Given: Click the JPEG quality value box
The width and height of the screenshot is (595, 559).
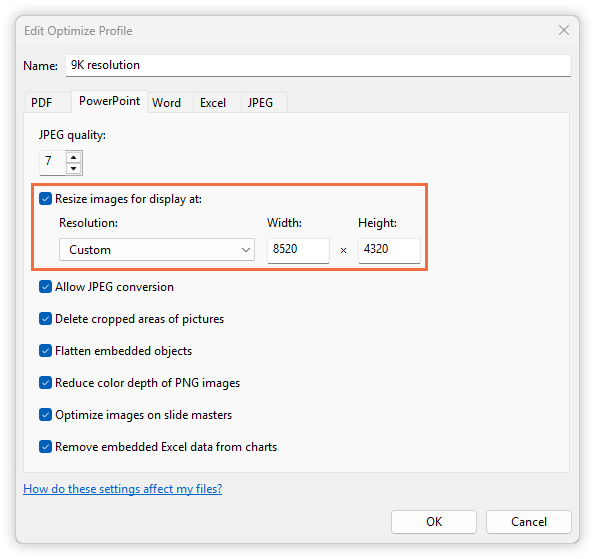Looking at the screenshot, I should (53, 162).
